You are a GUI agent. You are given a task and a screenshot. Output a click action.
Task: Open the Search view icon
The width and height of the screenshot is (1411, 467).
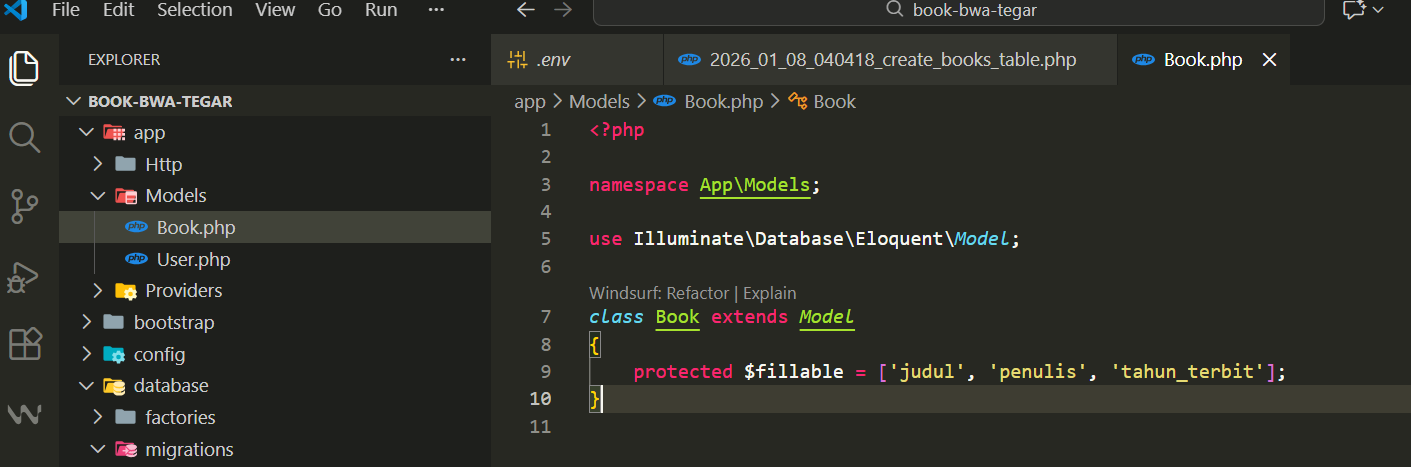tap(24, 137)
